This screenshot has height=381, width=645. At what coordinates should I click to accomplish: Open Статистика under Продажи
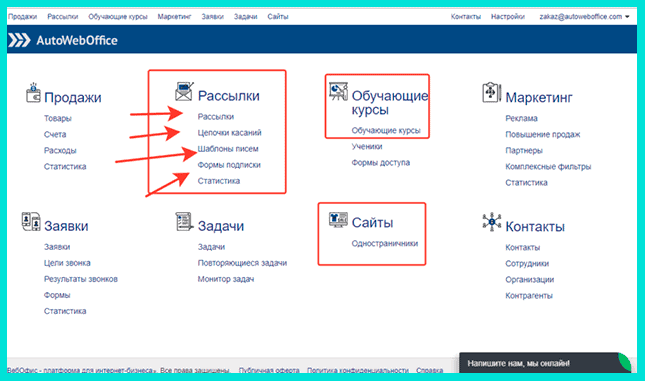pos(65,167)
